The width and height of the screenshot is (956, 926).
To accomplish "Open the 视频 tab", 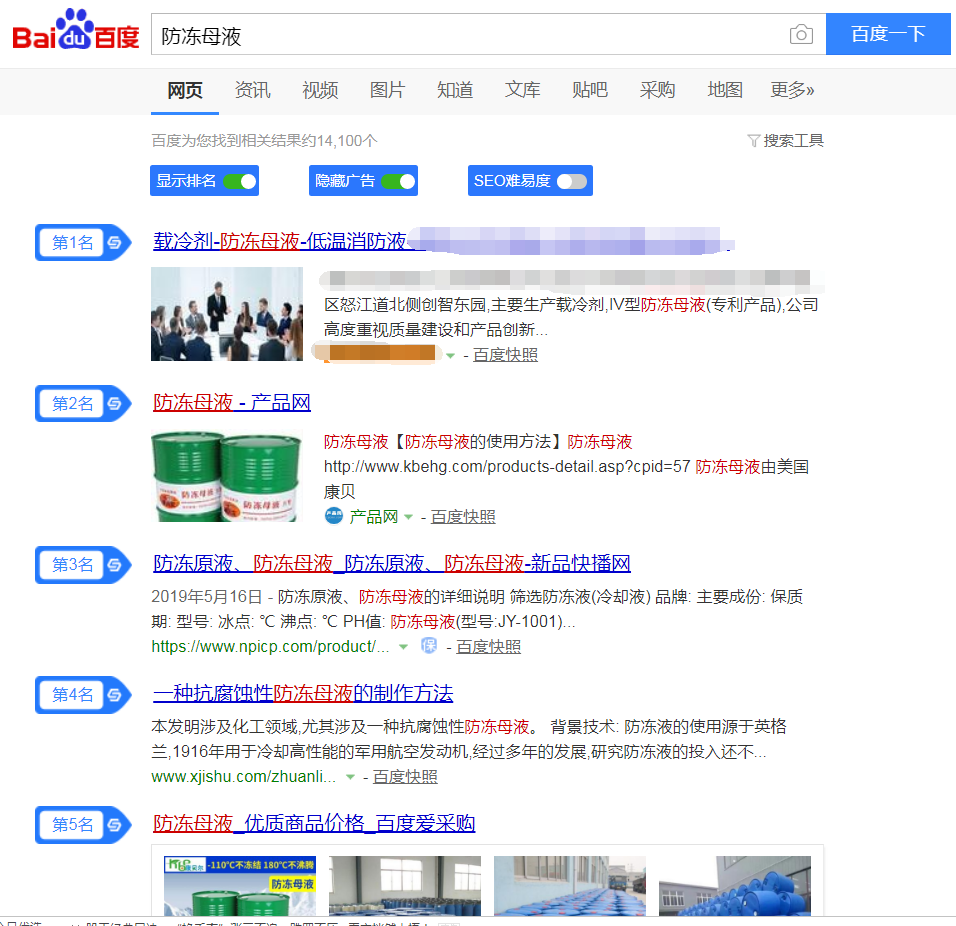I will tap(320, 90).
